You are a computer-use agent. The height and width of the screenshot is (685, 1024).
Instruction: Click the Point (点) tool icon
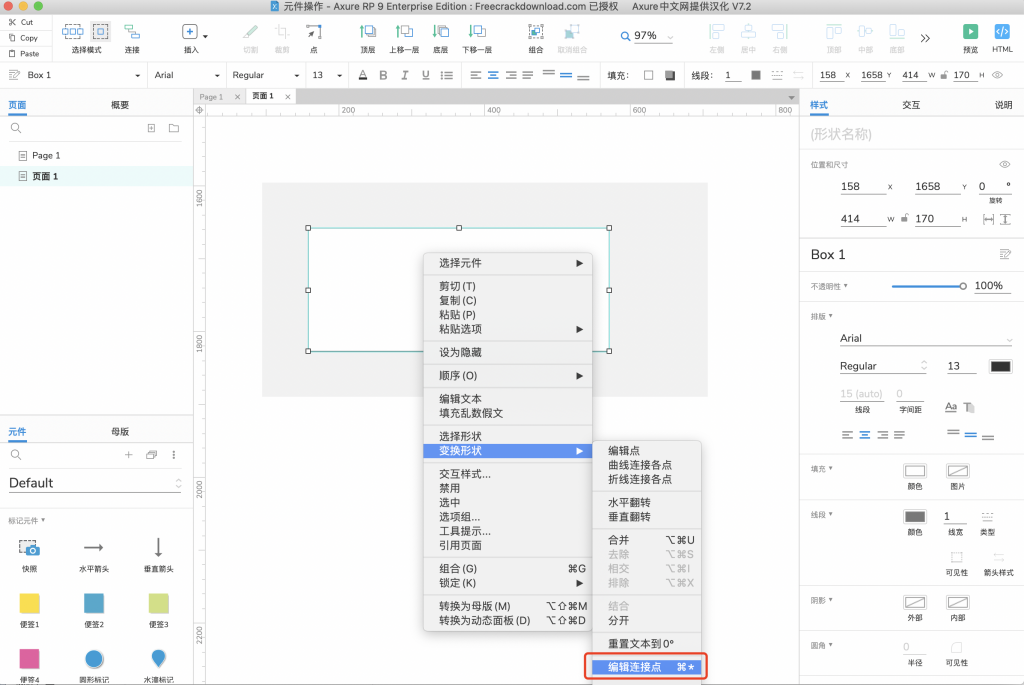[x=313, y=32]
